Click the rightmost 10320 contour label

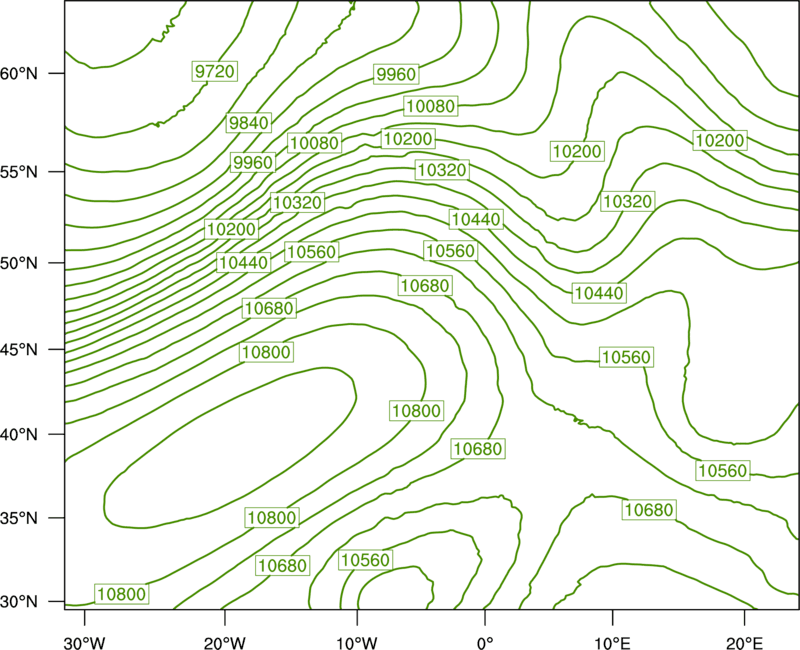pos(628,202)
